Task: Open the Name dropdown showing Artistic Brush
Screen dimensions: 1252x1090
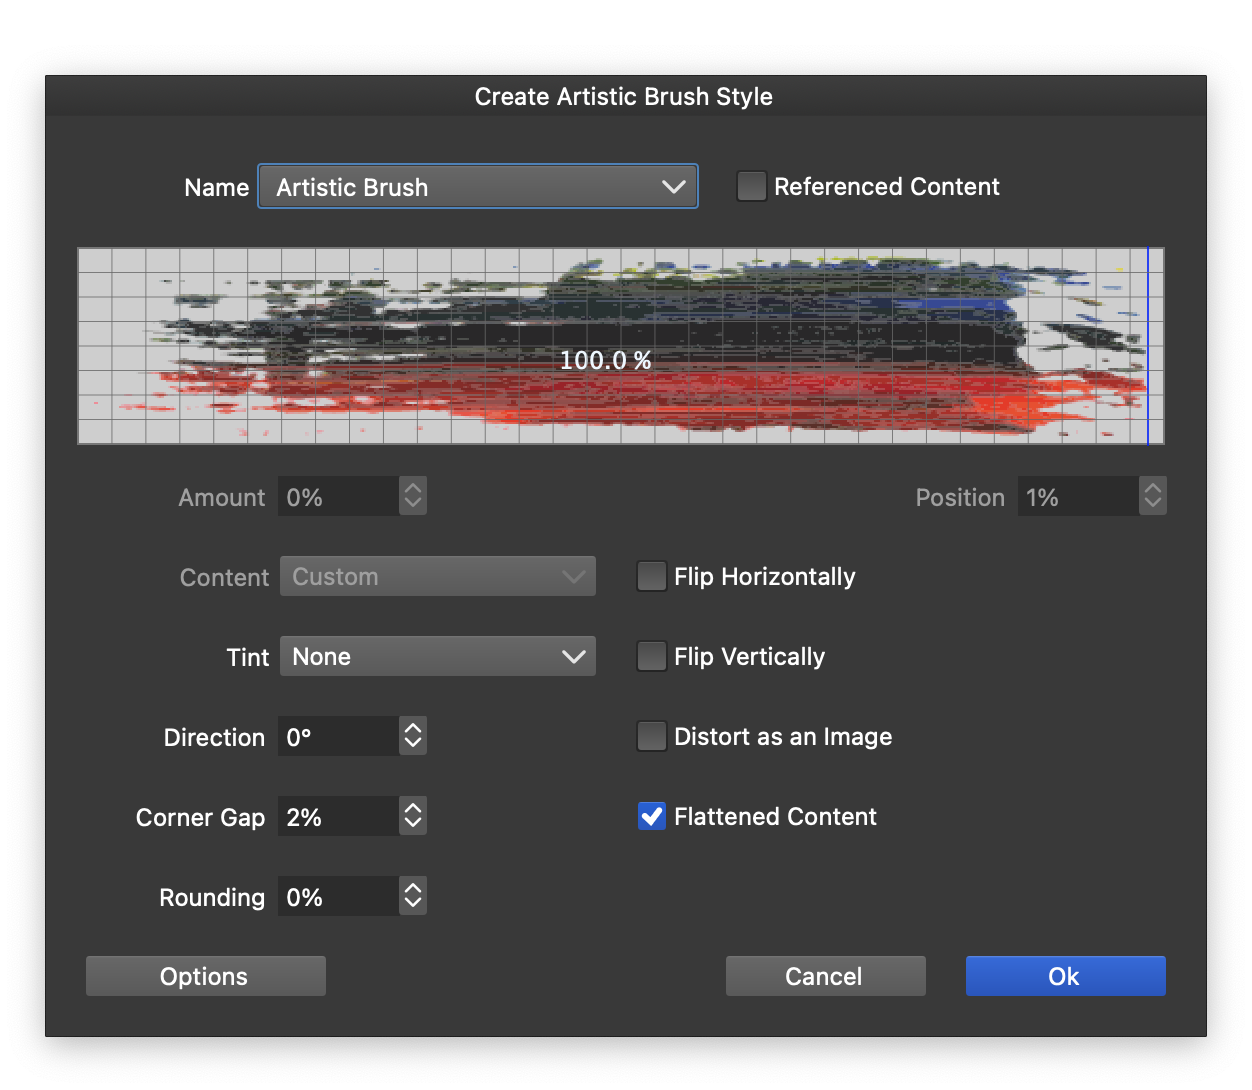Action: pos(477,187)
